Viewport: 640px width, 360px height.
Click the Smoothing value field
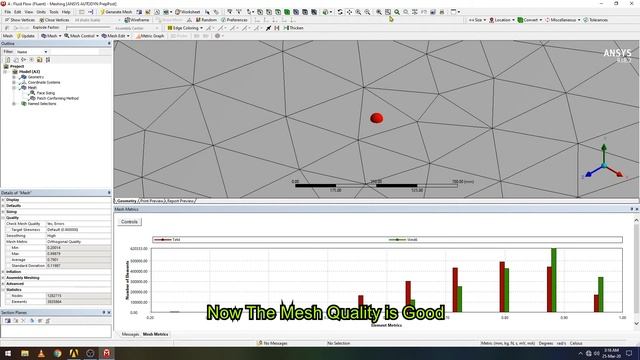pos(78,236)
